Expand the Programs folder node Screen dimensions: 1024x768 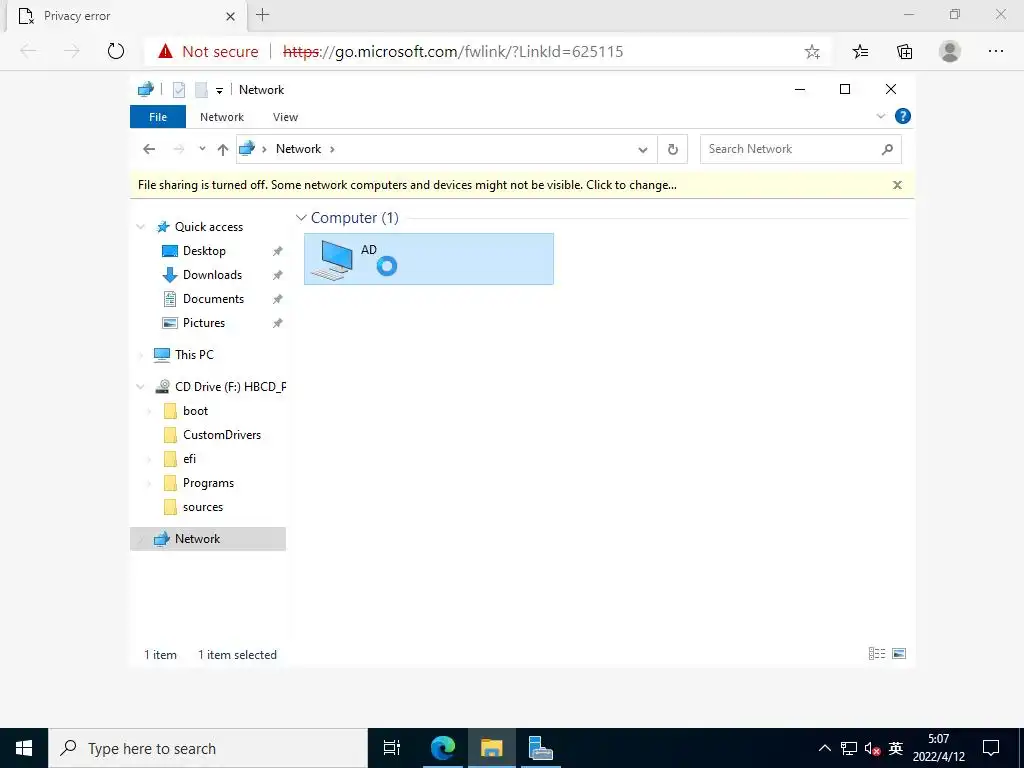point(149,483)
